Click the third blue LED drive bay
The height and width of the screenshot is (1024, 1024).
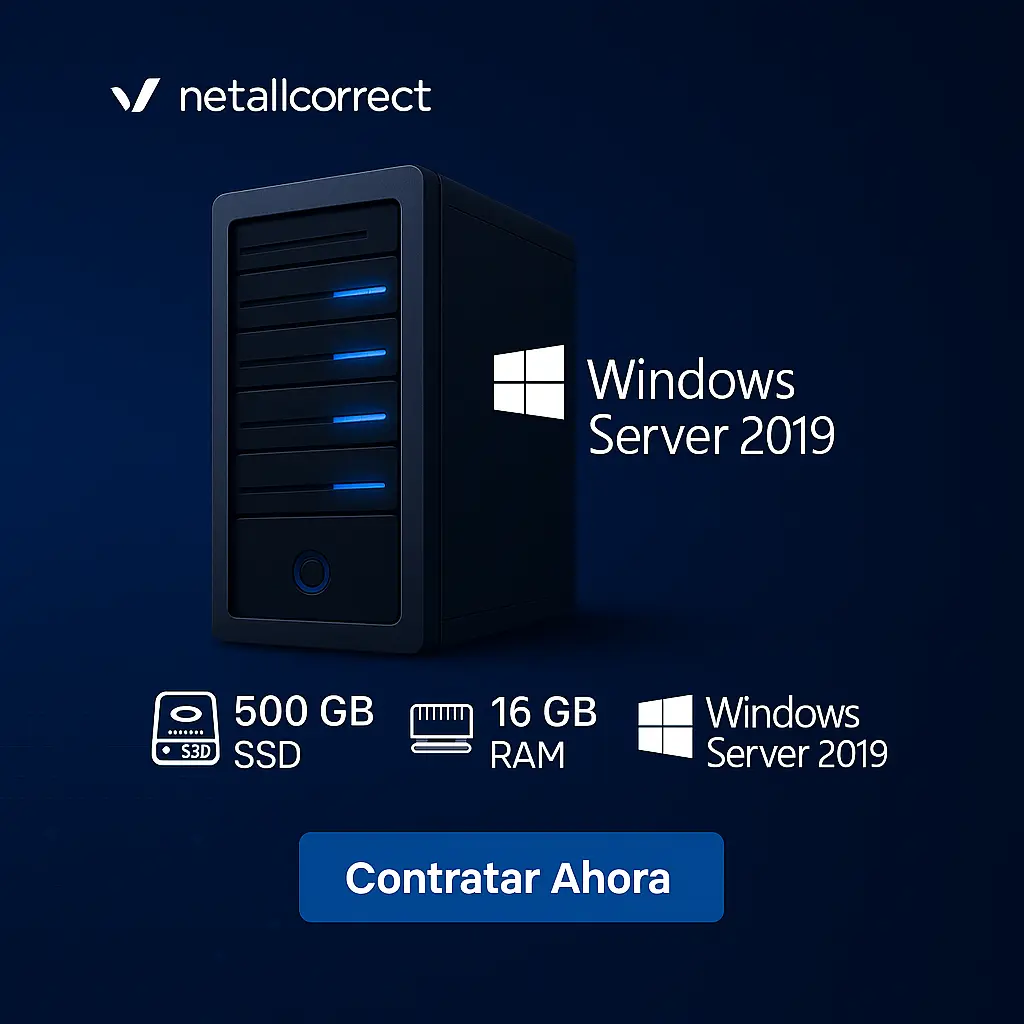coord(317,416)
